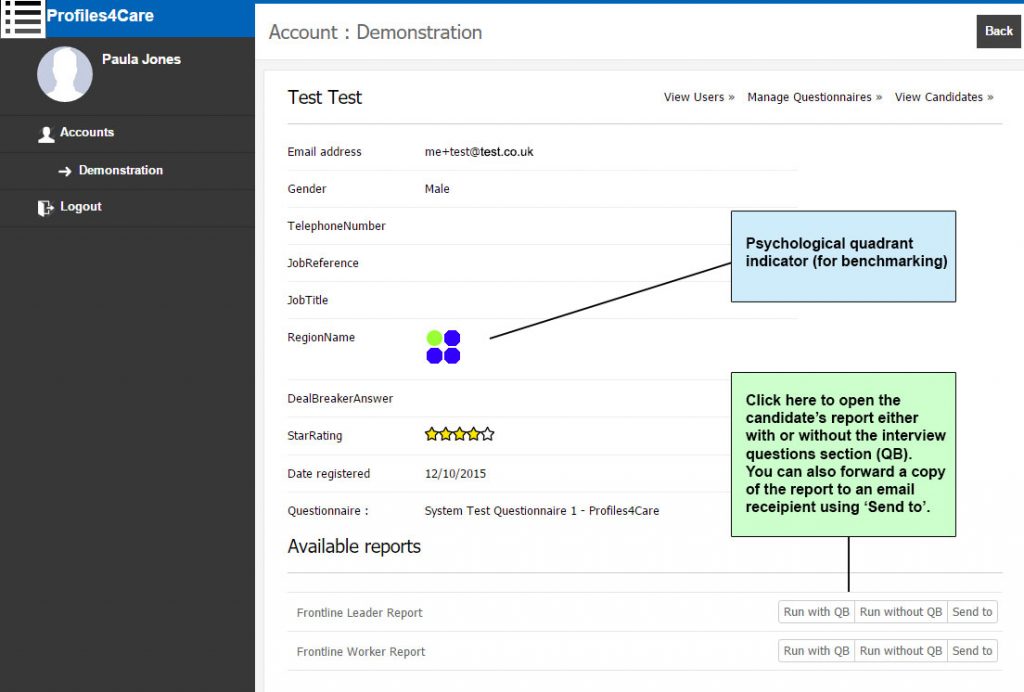Run Frontline Worker Report with QB
Image resolution: width=1024 pixels, height=692 pixels.
tap(816, 651)
